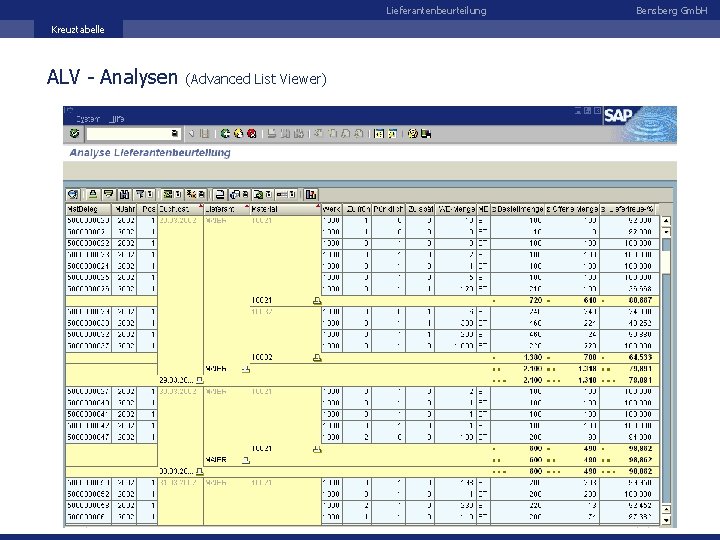Screen dimensions: 720x540
Task: Open the dropdown arrow beside Export
Action: (269, 195)
